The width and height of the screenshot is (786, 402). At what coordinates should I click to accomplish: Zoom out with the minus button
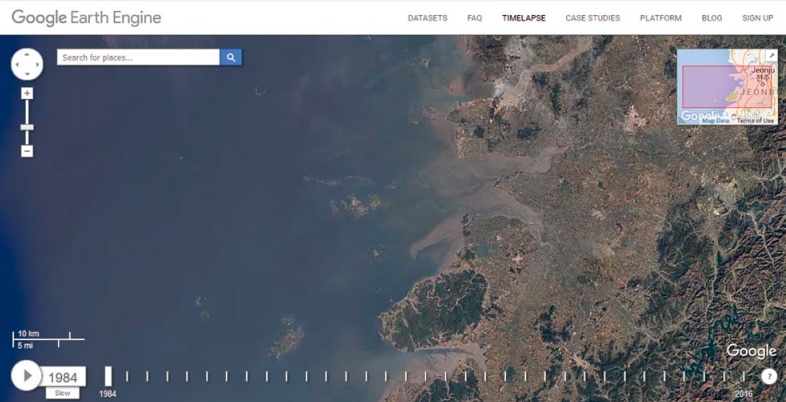point(27,151)
